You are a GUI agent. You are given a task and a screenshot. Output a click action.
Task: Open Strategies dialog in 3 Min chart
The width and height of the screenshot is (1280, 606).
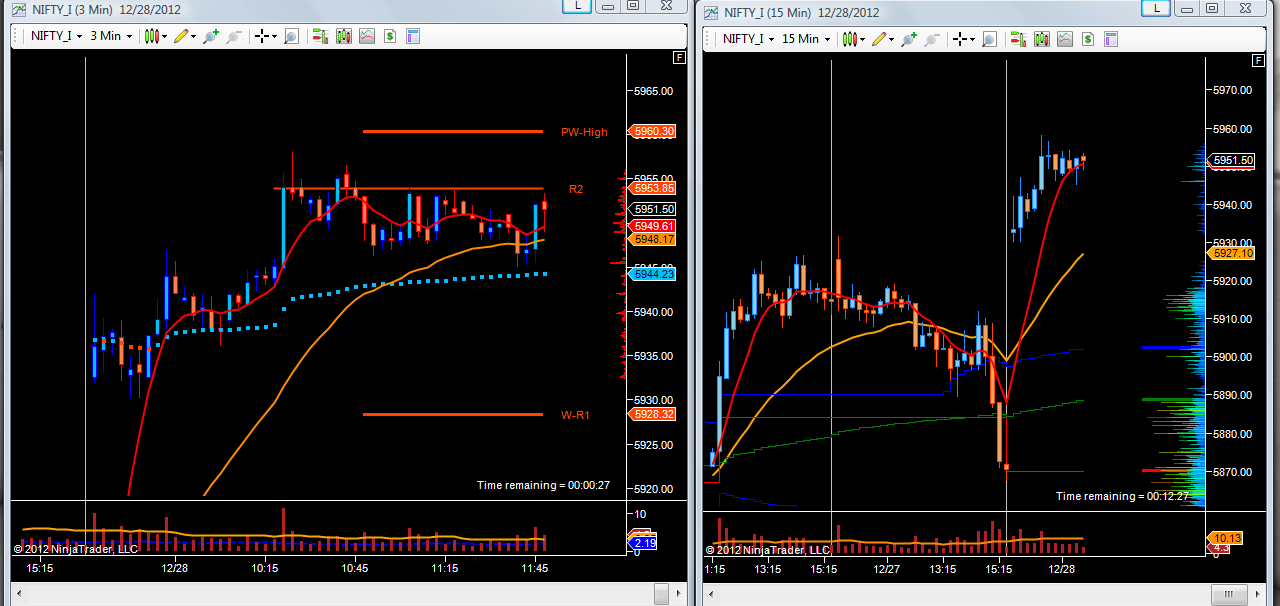[x=389, y=36]
